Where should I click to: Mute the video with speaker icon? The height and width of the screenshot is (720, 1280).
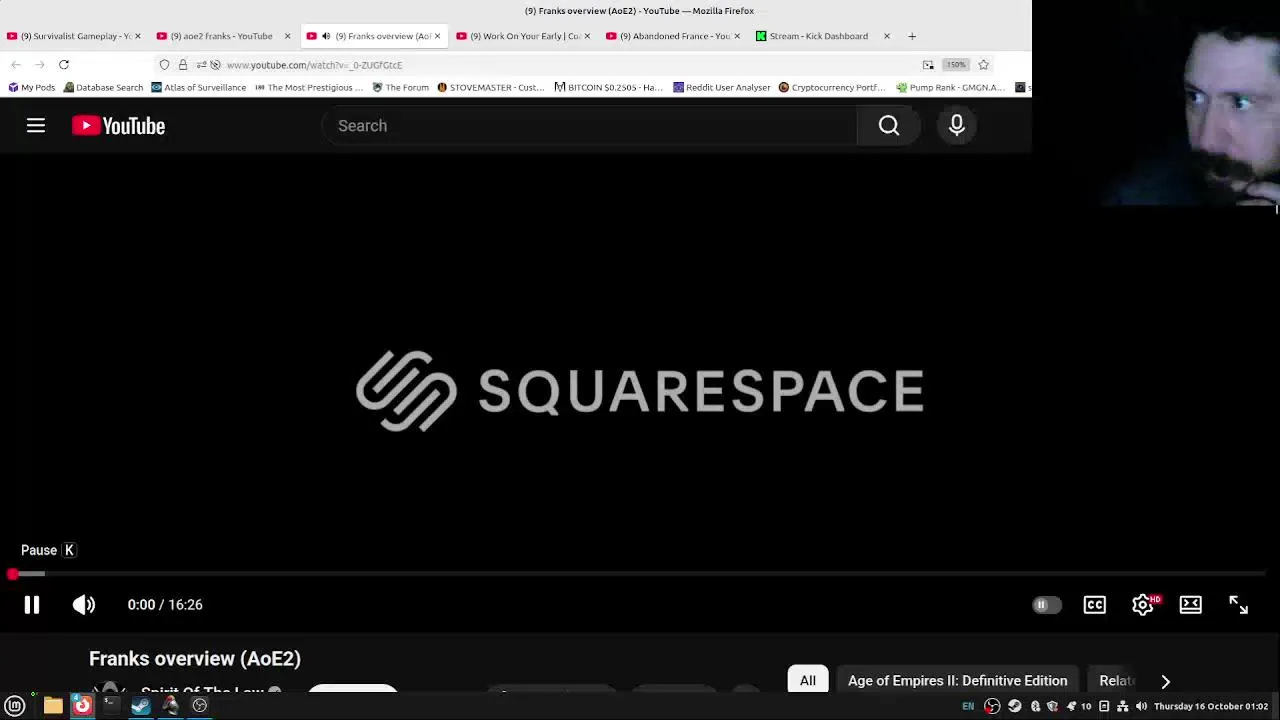[x=84, y=604]
